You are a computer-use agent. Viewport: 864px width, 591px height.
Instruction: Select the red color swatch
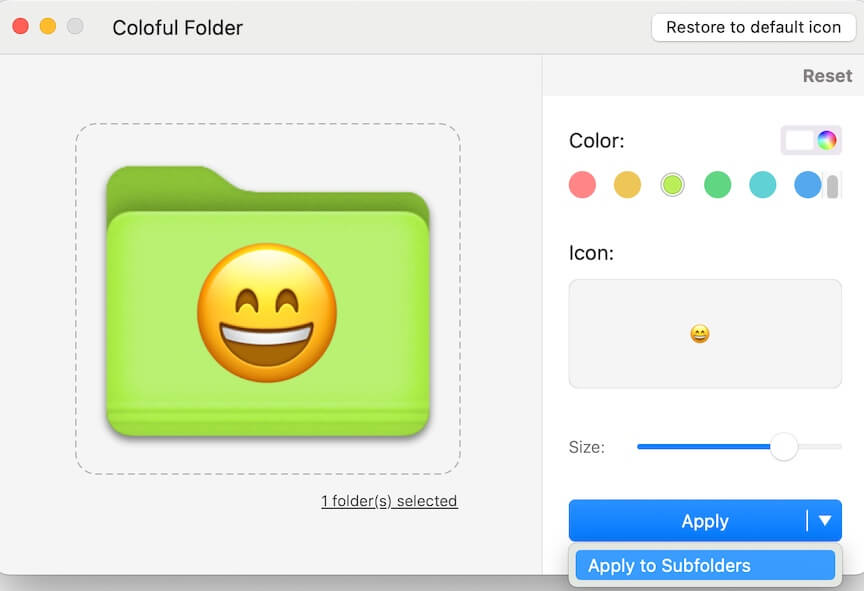click(582, 185)
